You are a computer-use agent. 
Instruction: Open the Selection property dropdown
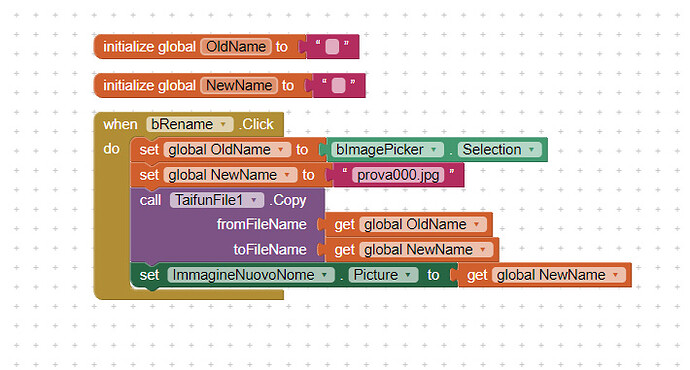pos(499,150)
